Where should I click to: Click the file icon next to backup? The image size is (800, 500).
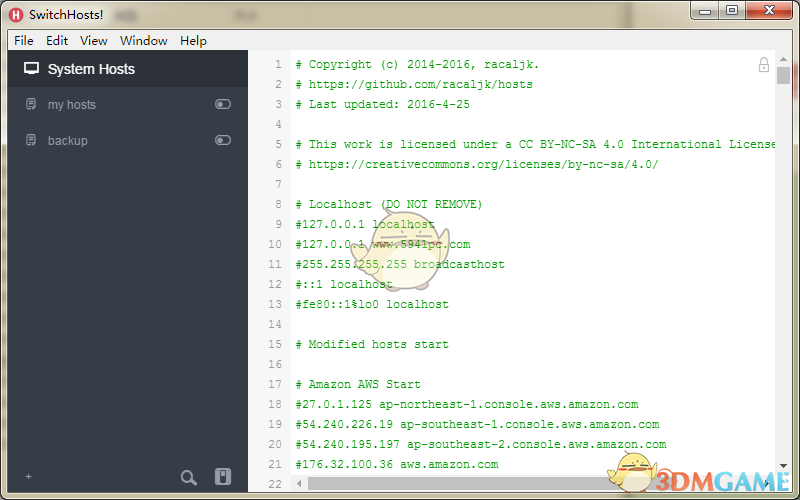tap(31, 140)
